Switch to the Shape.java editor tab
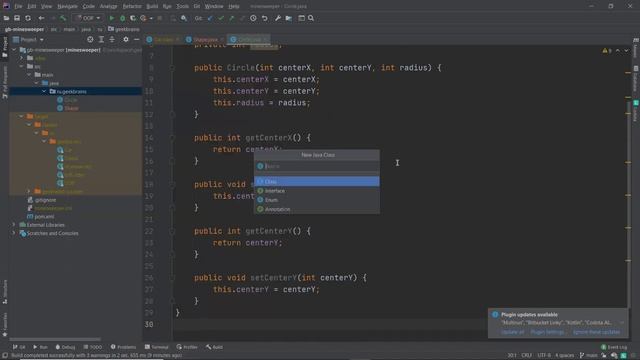The height and width of the screenshot is (360, 640). 205,40
